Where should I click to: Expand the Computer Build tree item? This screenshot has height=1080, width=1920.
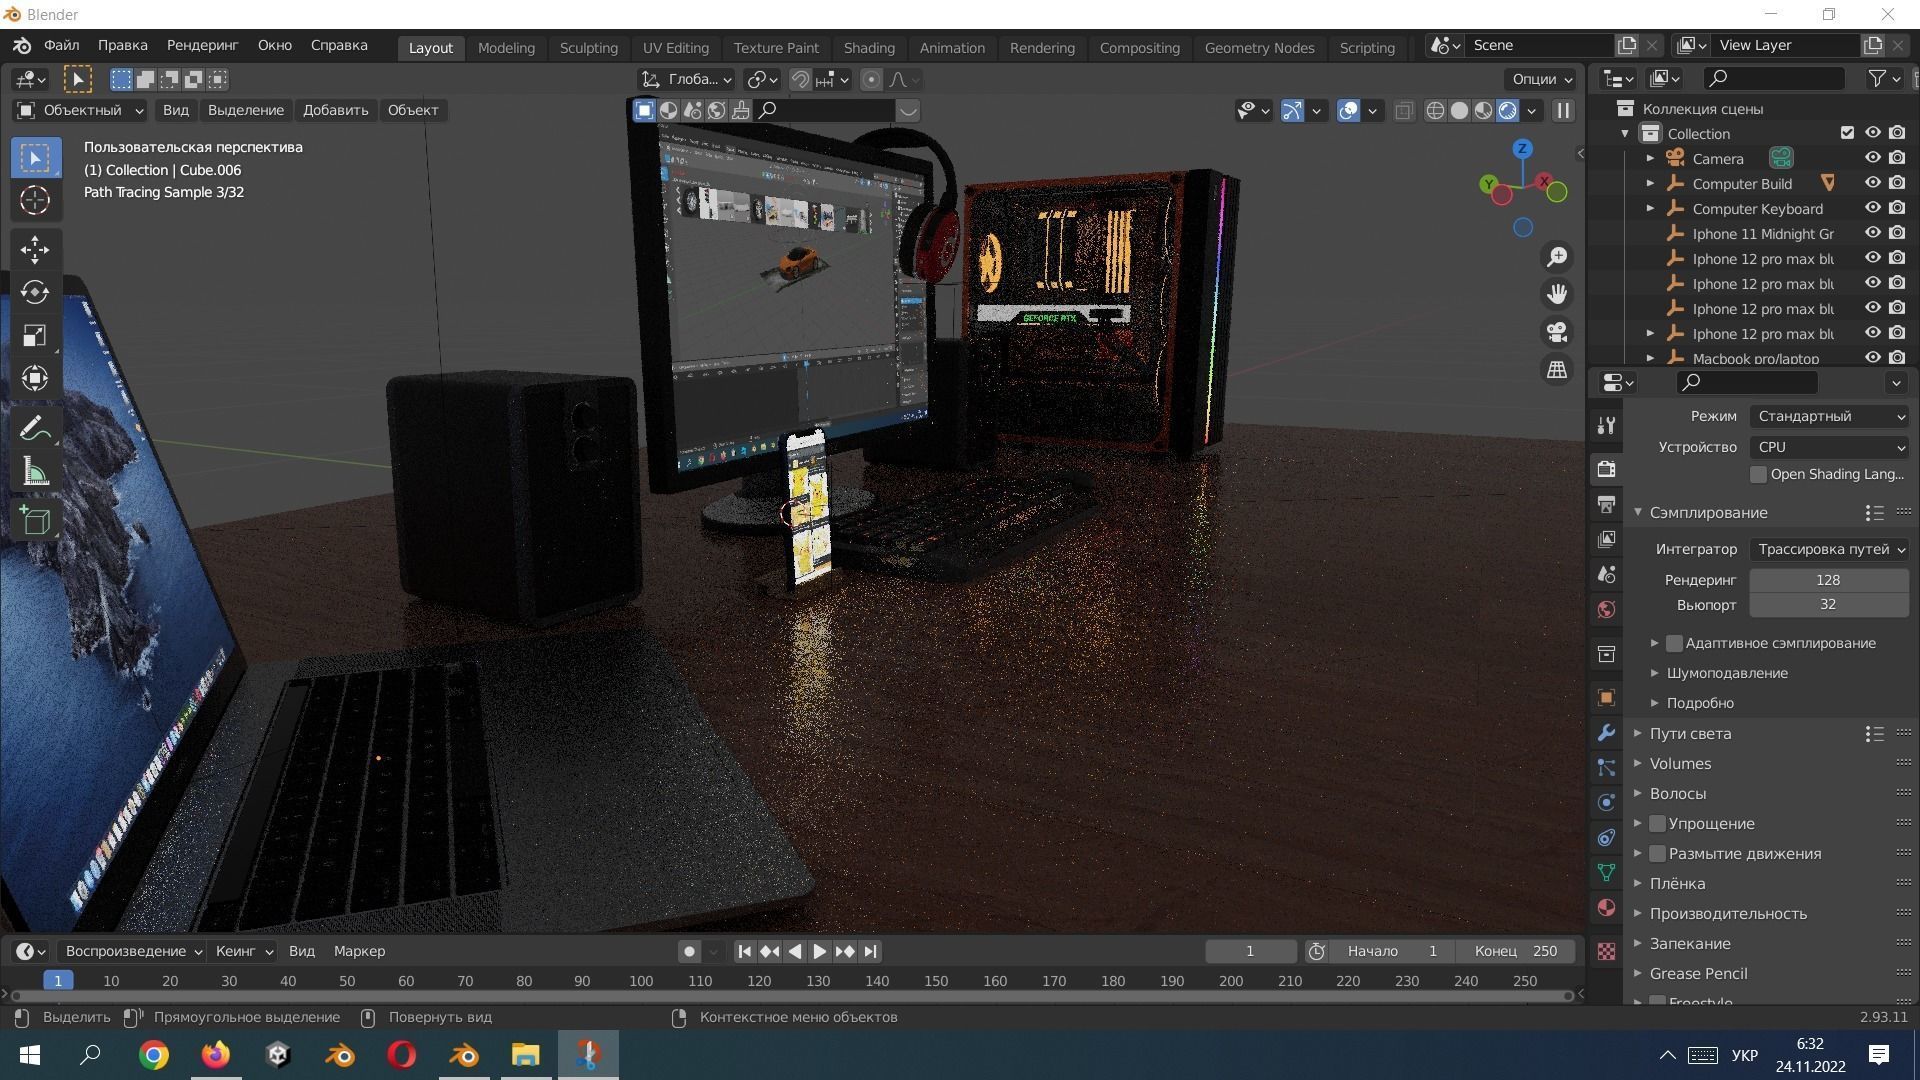tap(1650, 183)
